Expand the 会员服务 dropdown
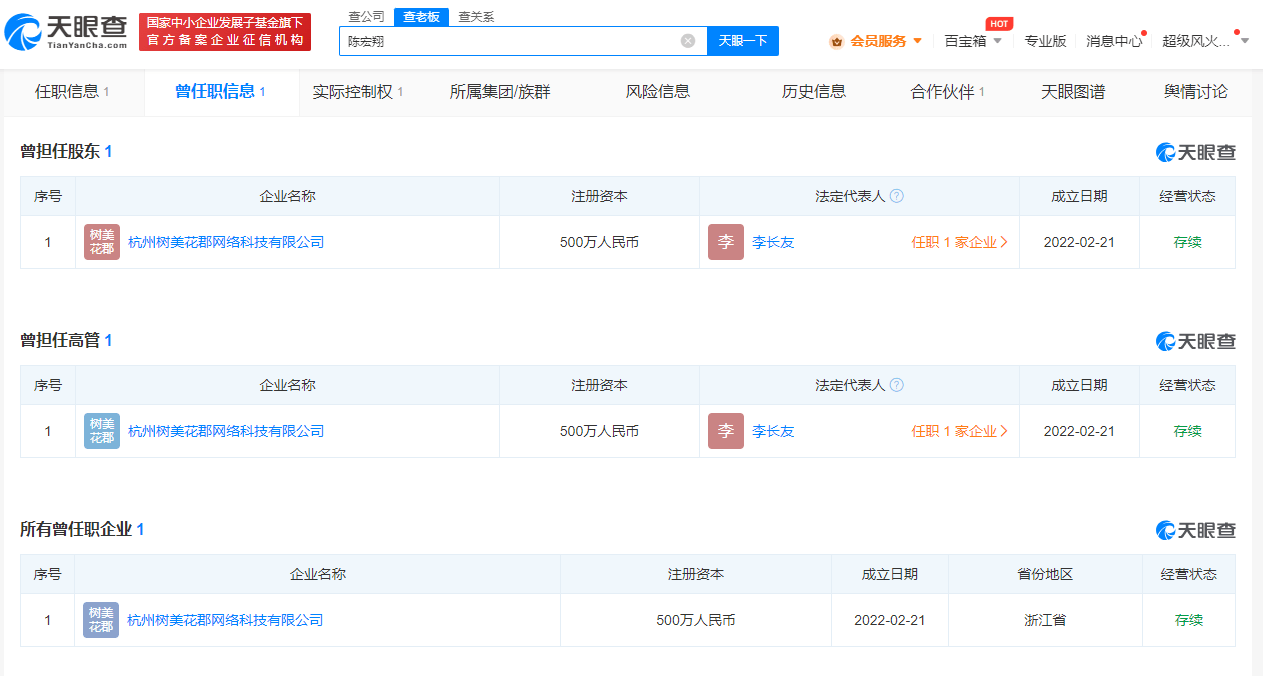Screen dimensions: 1263x676 pyautogui.click(x=917, y=41)
